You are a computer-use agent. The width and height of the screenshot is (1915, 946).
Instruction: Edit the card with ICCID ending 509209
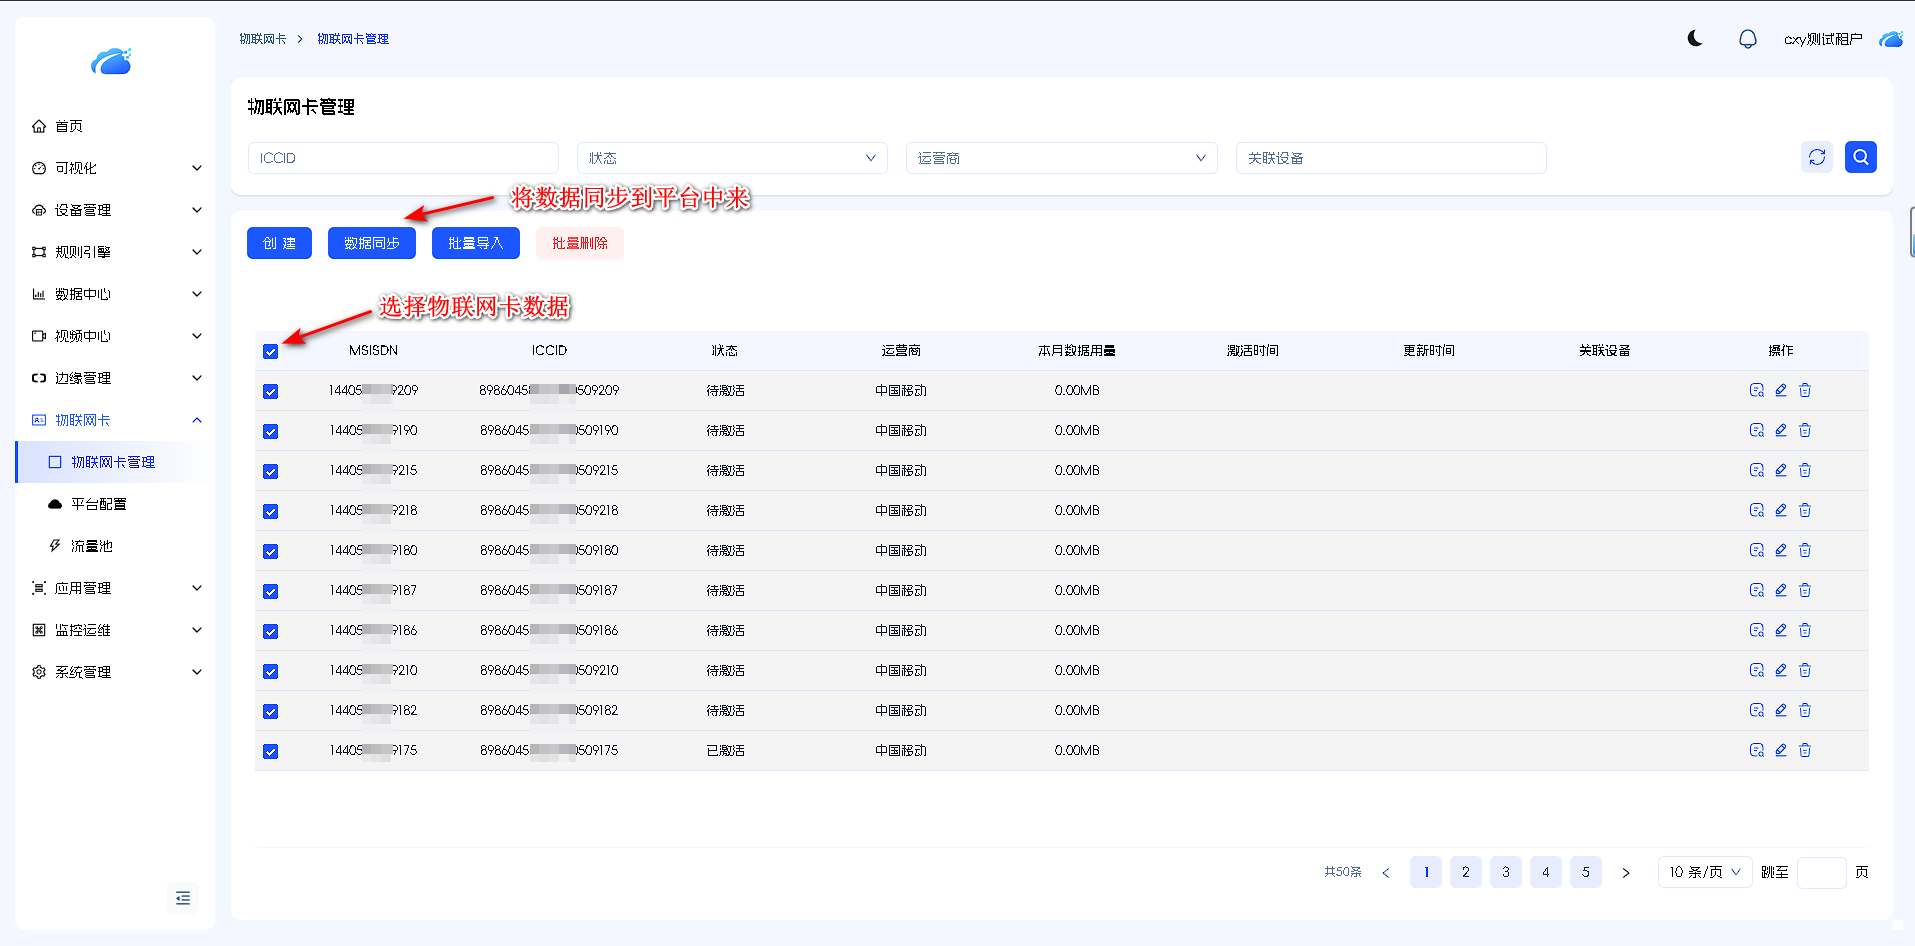(1781, 390)
